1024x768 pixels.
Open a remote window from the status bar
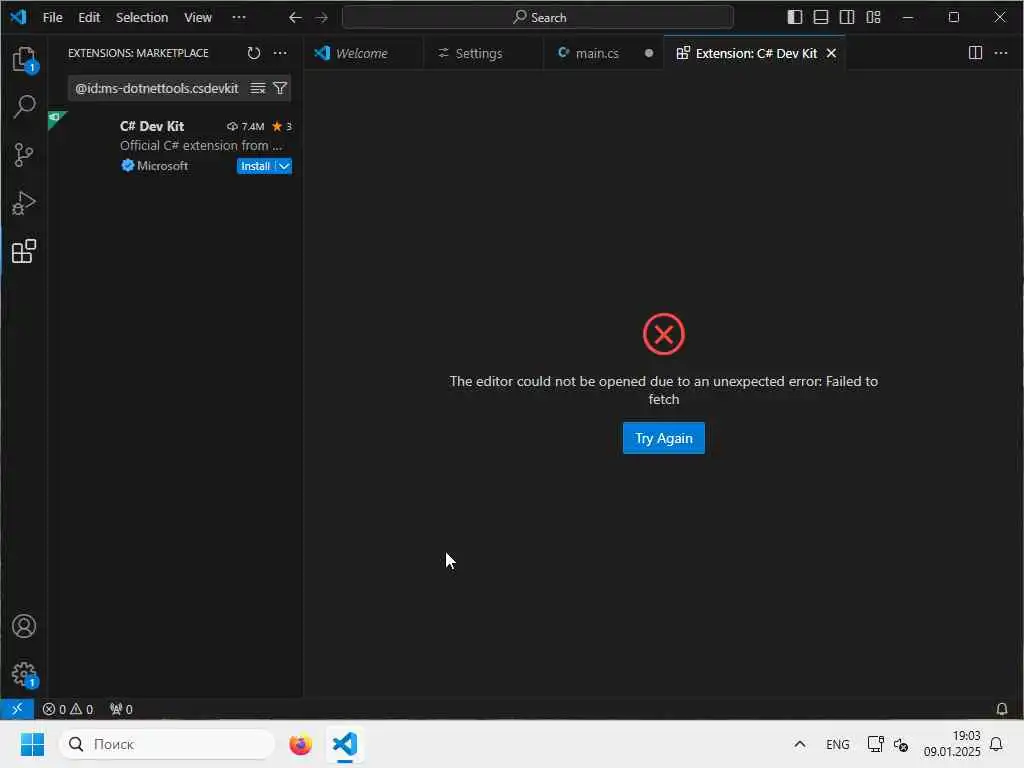17,709
